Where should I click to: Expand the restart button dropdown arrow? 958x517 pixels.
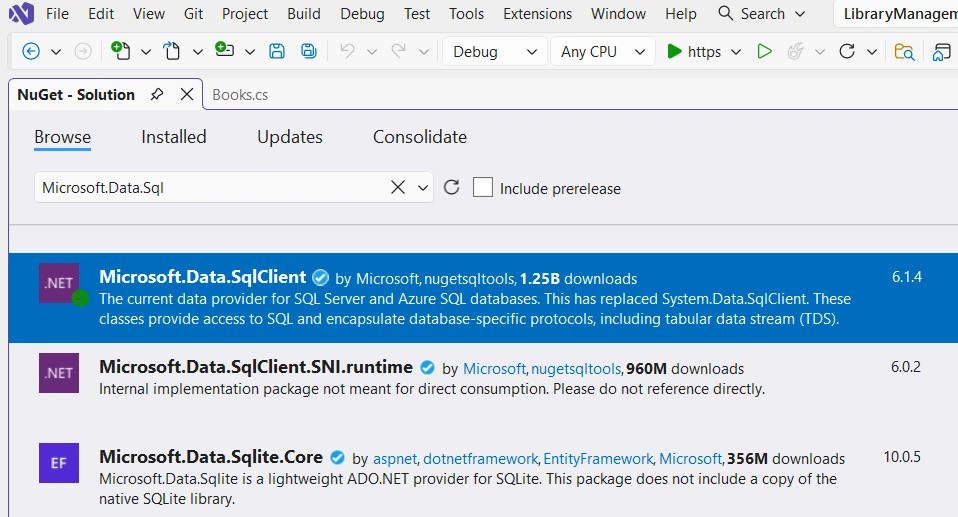click(872, 52)
